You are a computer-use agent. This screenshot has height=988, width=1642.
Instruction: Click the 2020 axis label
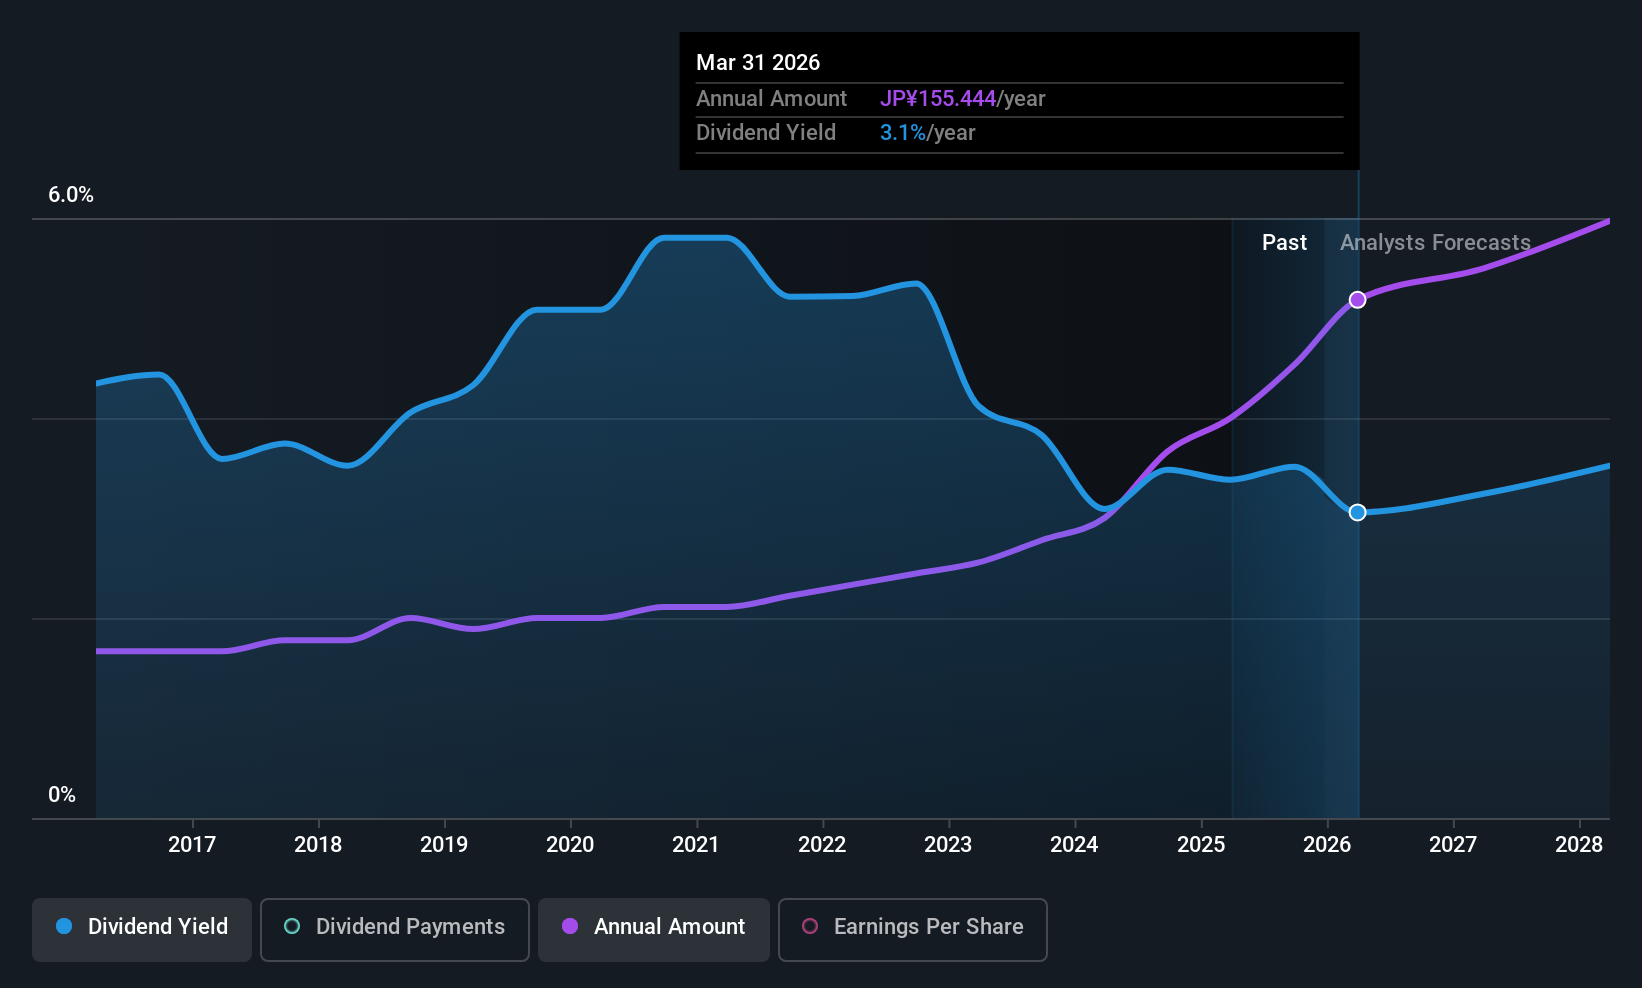[570, 845]
